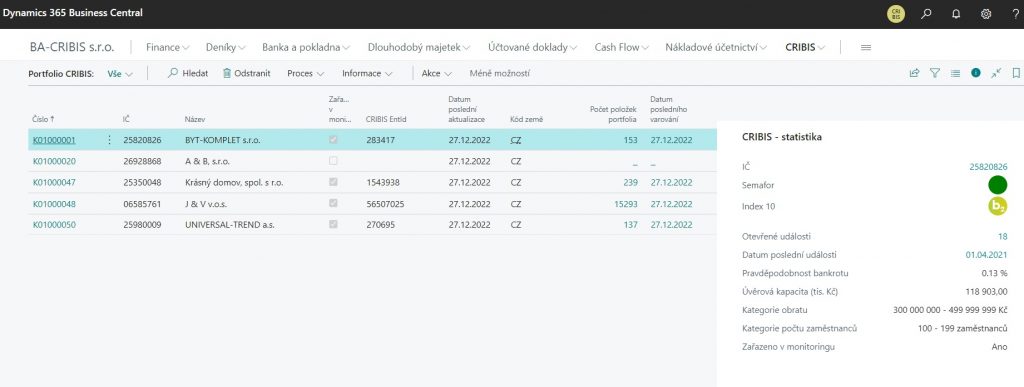
Task: Click the Odstranit delete button
Action: (x=246, y=73)
